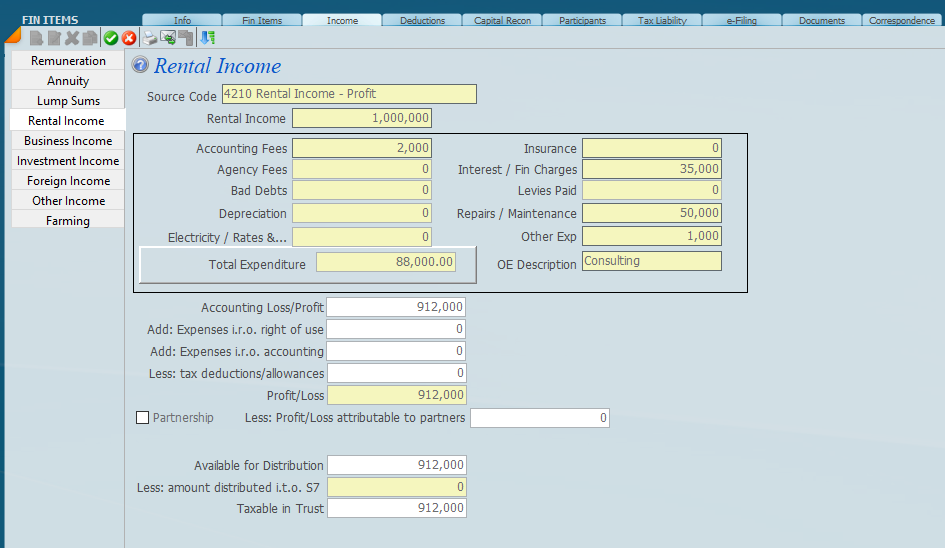Switch to the Deductions tab
The height and width of the screenshot is (548, 945).
[422, 20]
